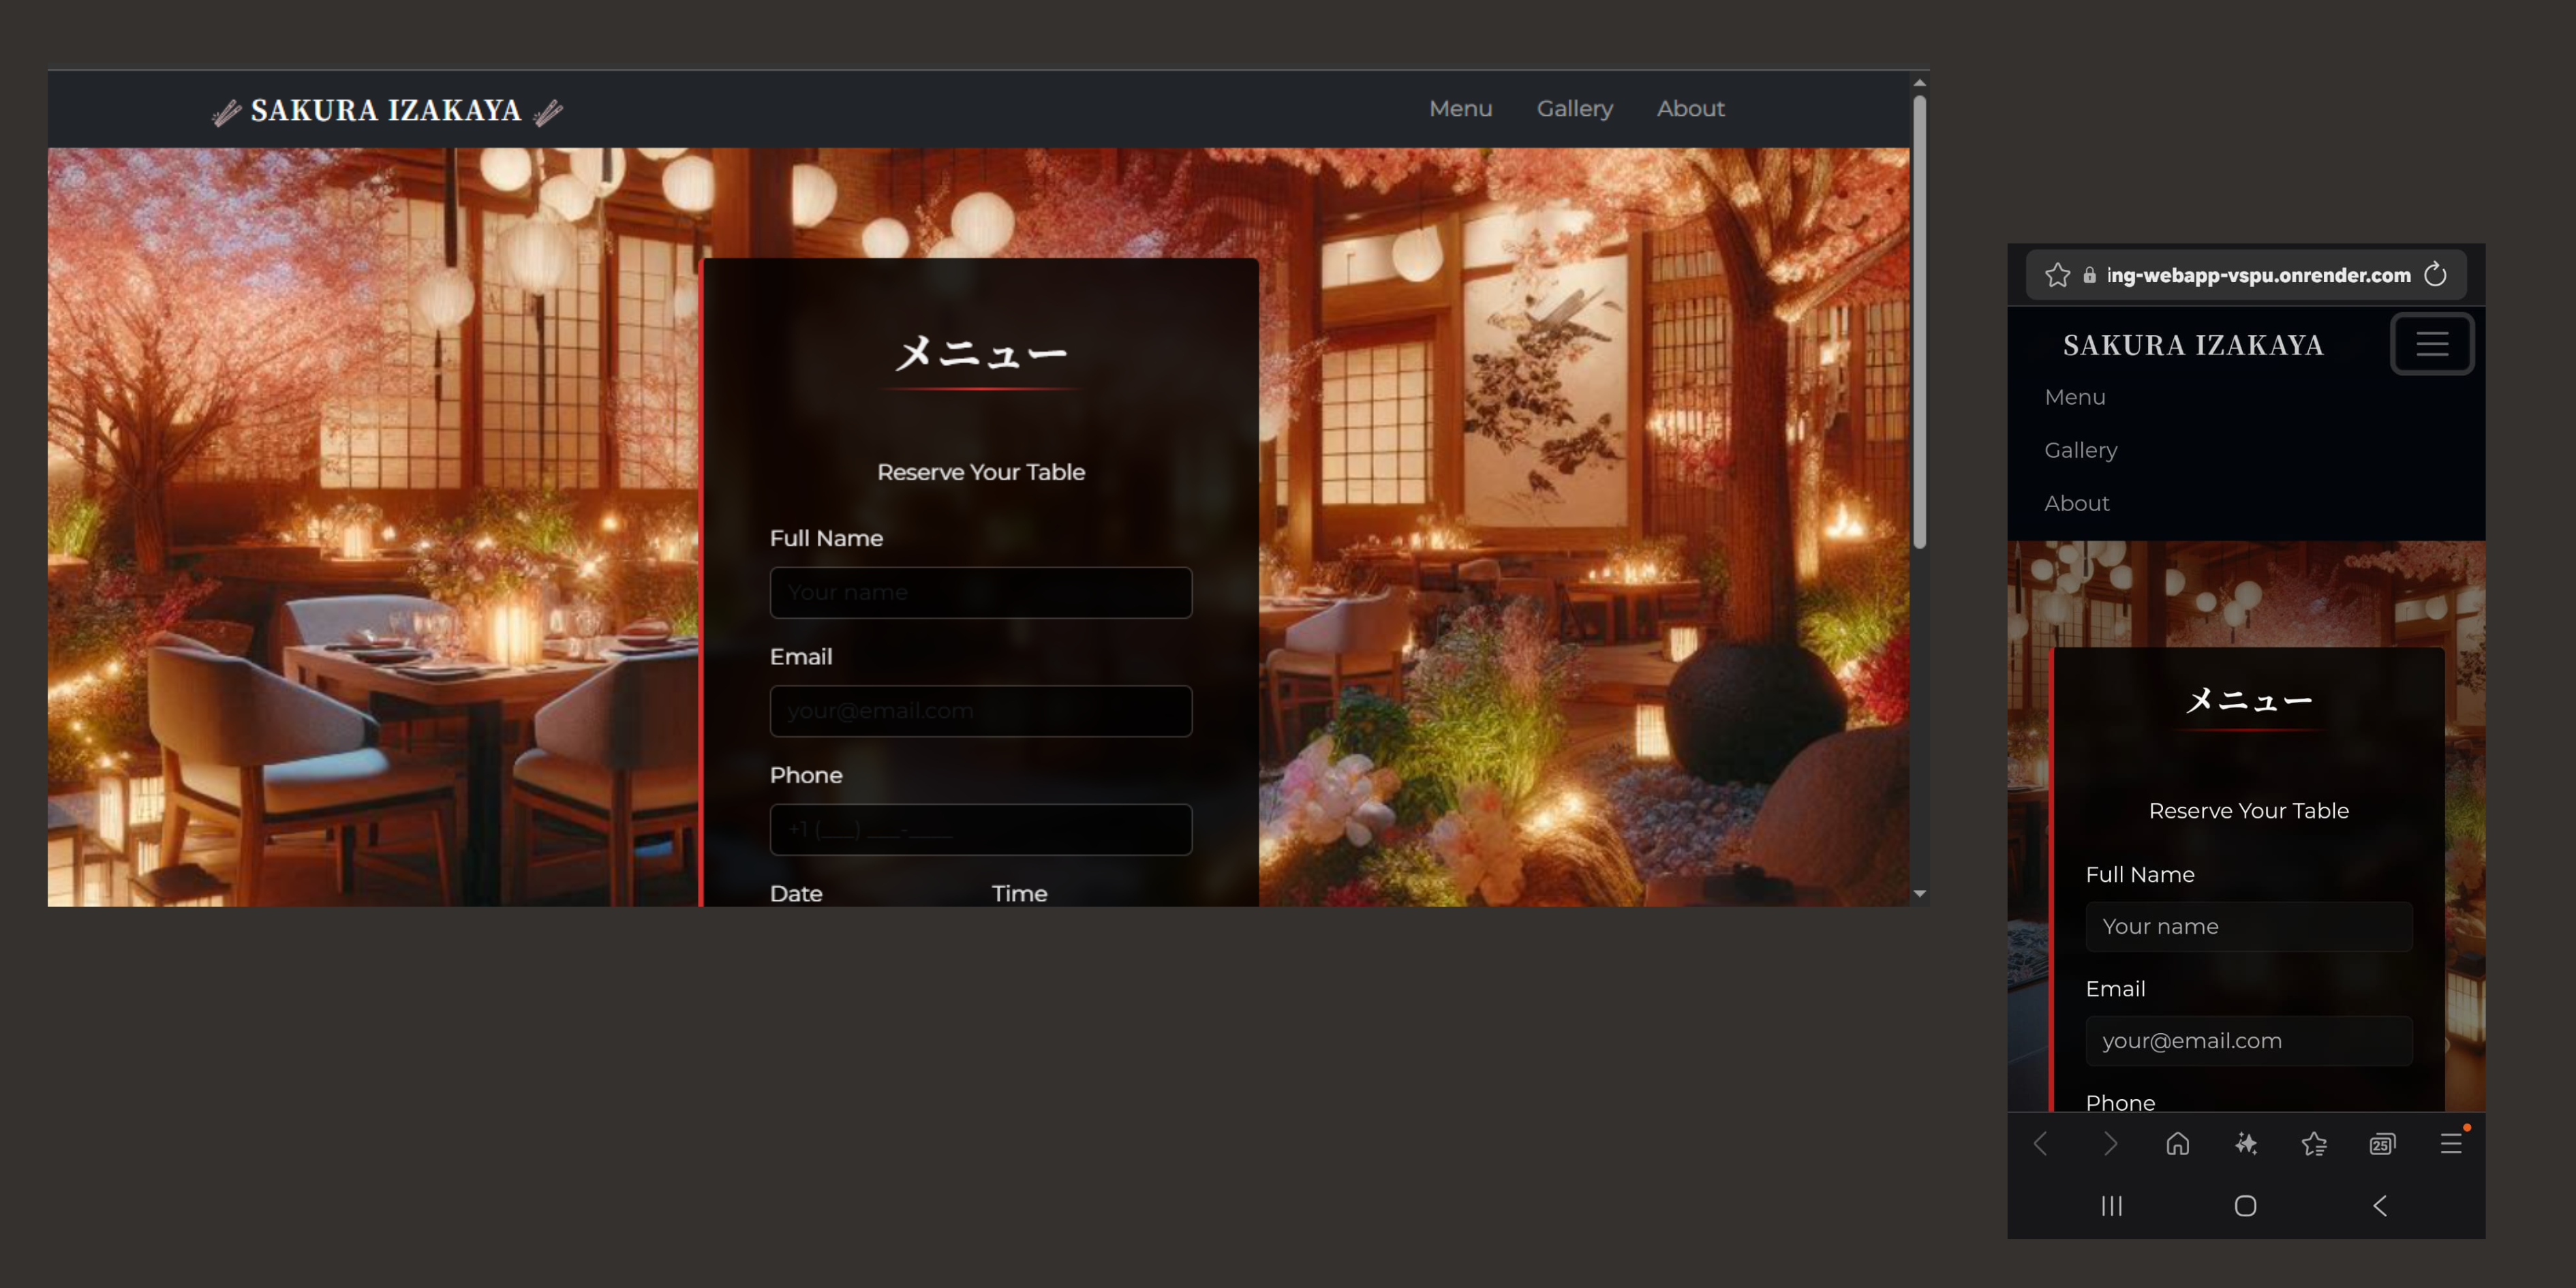2576x1288 pixels.
Task: View site security via the padlock icon
Action: [x=2090, y=275]
